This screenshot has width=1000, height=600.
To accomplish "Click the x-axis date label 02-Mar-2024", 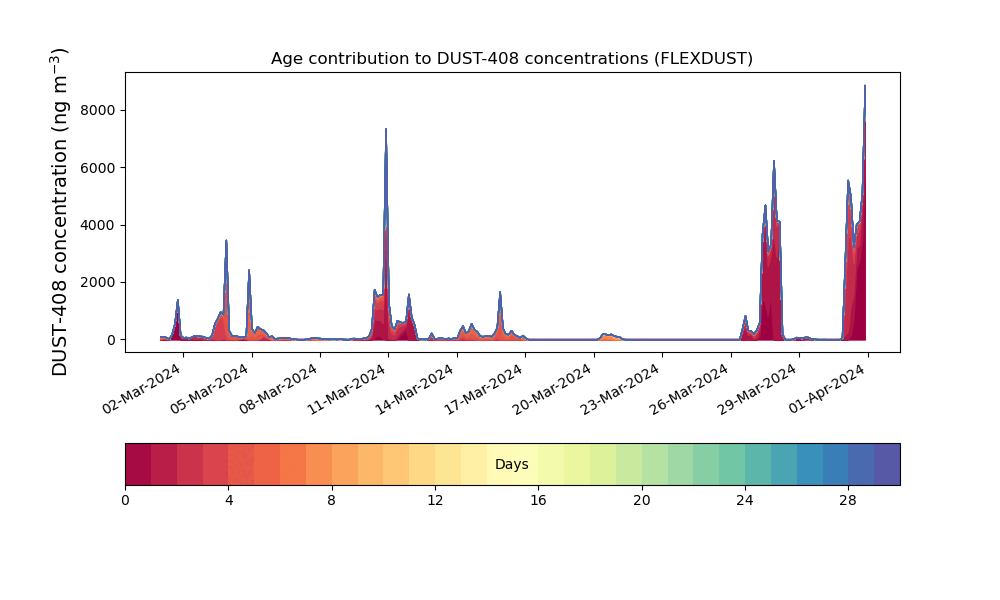I will (x=142, y=389).
